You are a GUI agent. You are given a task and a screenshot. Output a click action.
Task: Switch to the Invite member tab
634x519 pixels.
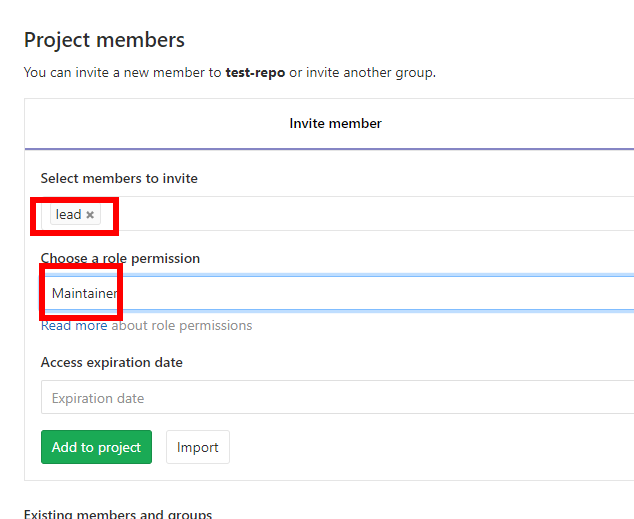pyautogui.click(x=335, y=123)
